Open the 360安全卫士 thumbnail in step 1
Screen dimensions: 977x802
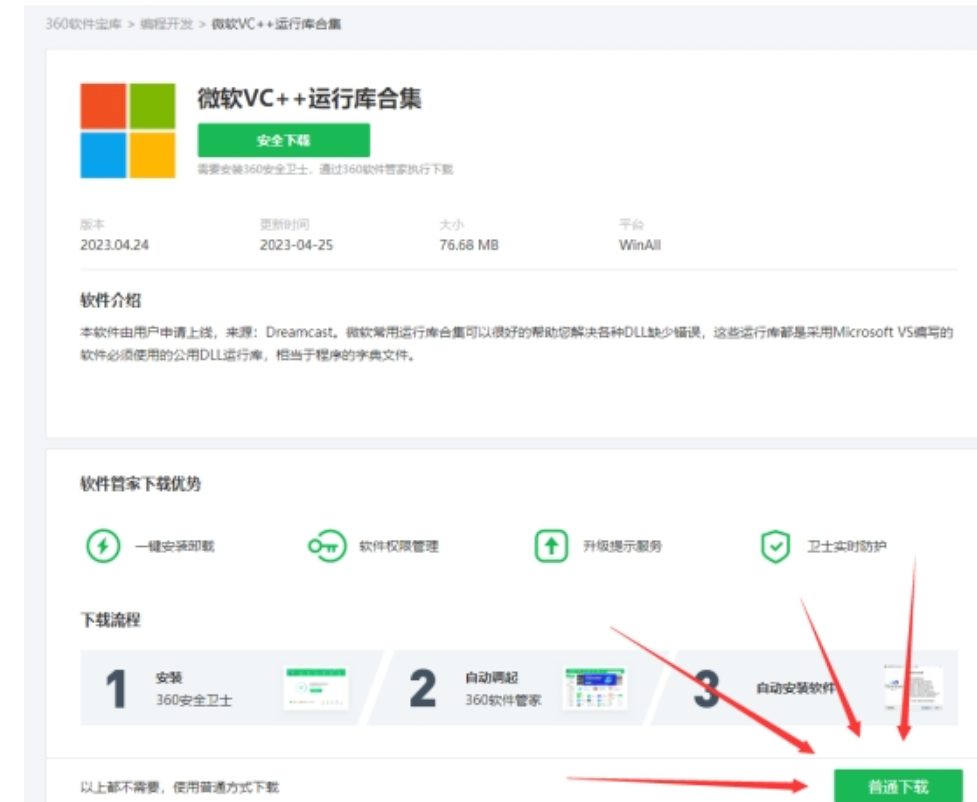[316, 688]
